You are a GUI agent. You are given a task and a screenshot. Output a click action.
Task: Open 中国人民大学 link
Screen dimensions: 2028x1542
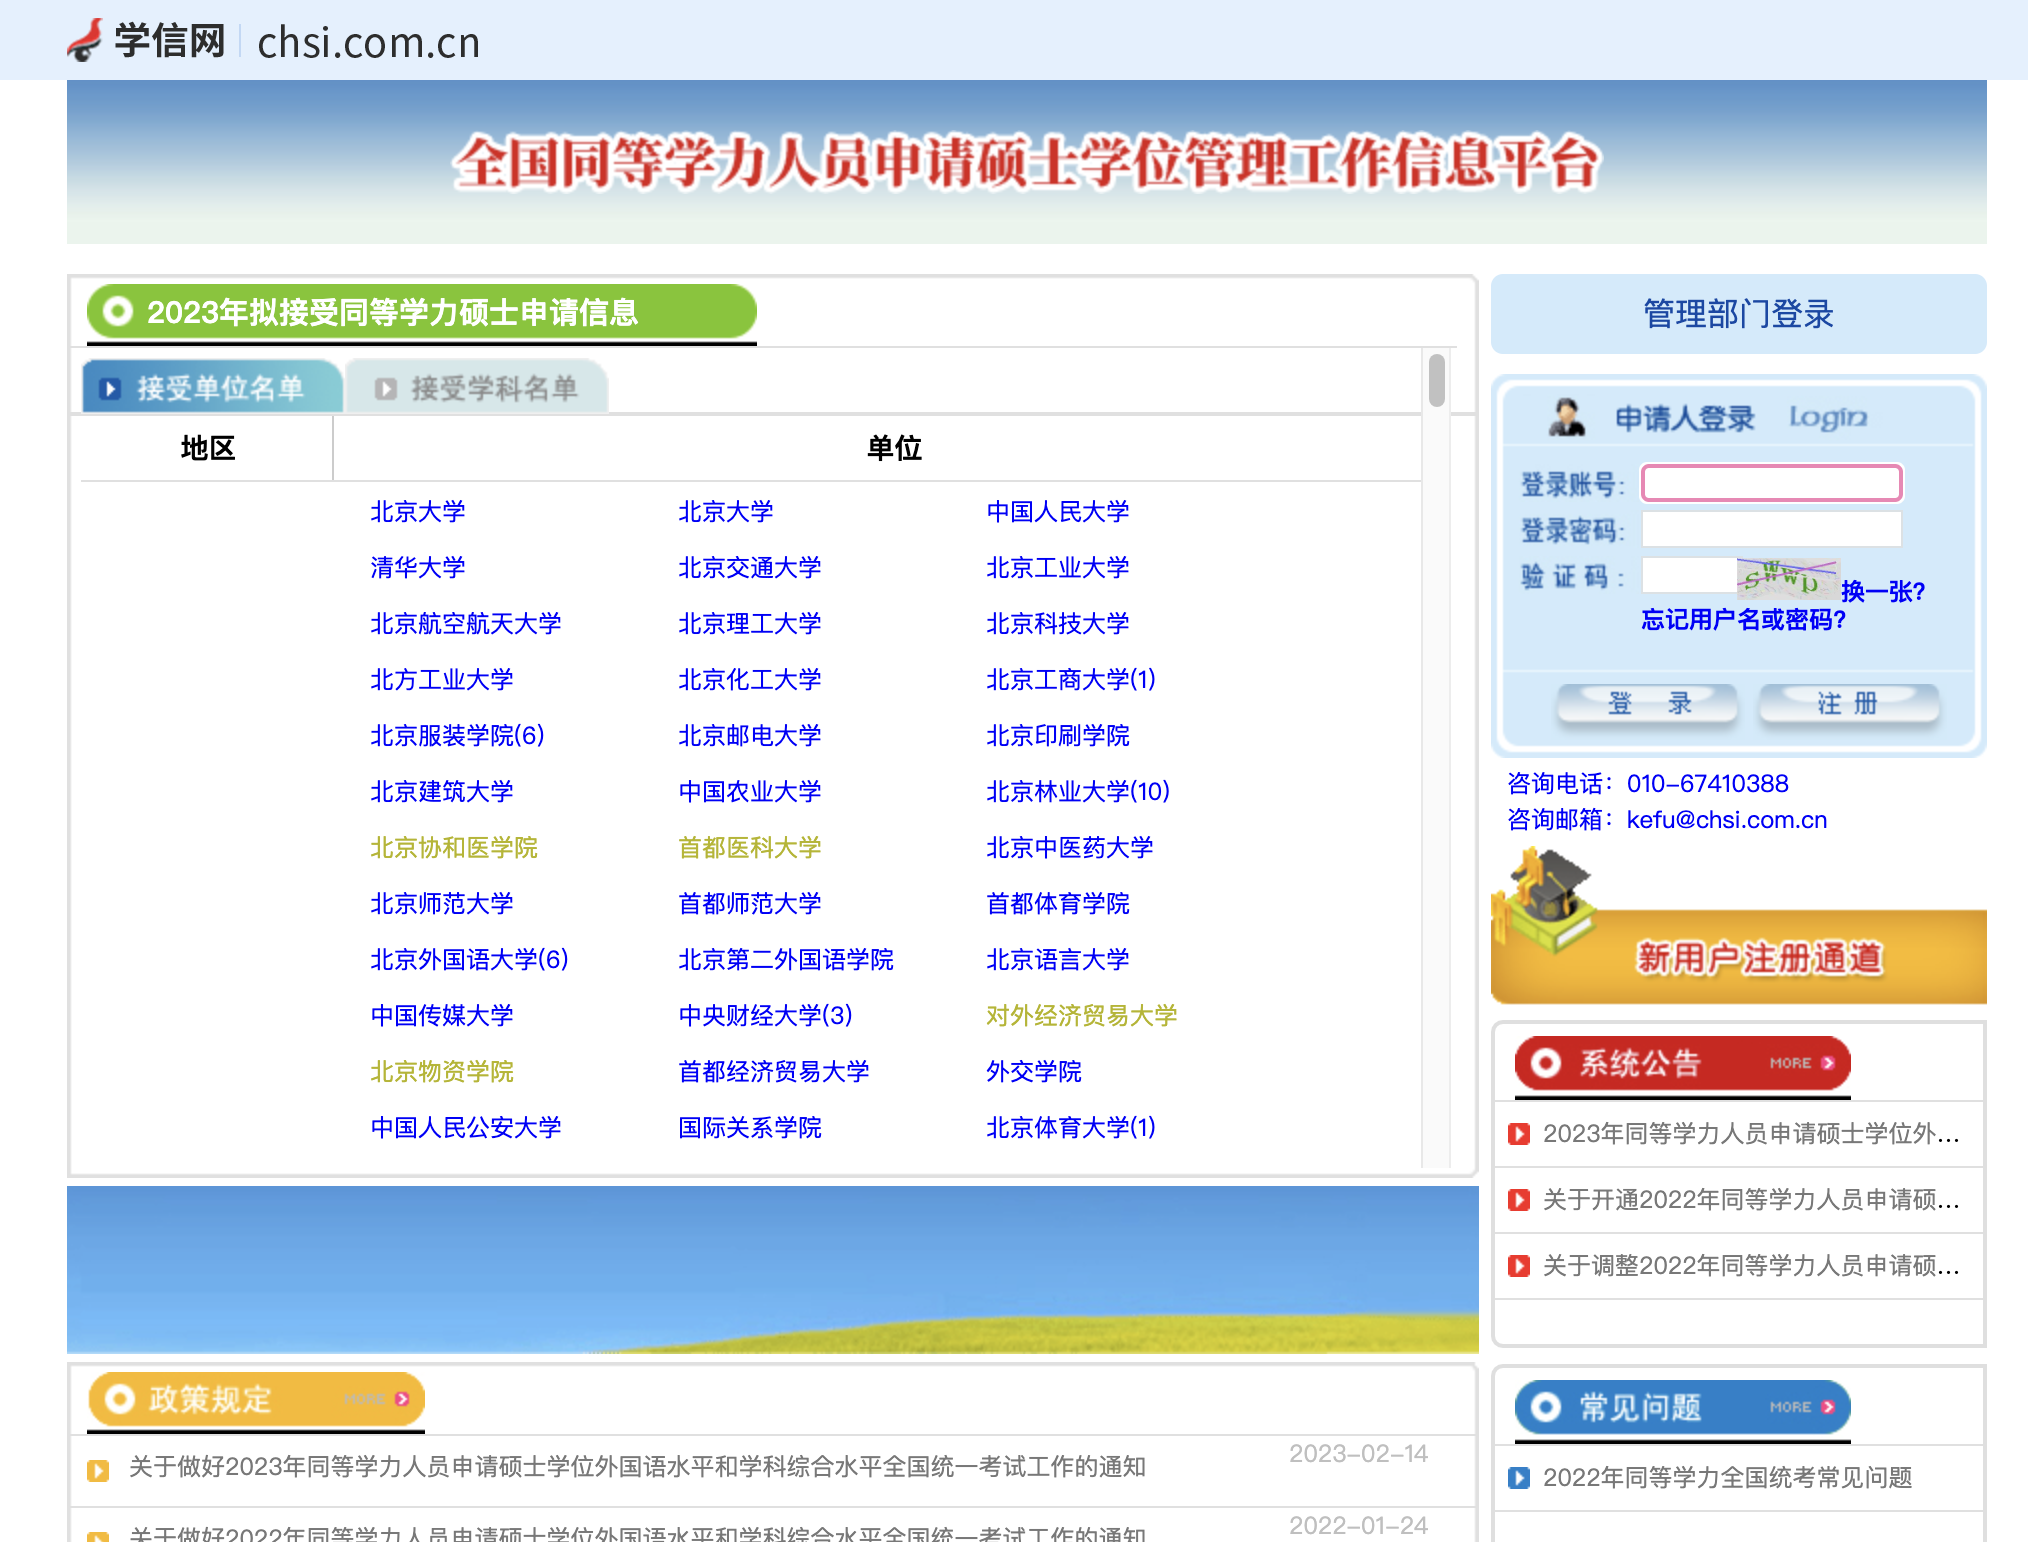coord(1058,512)
